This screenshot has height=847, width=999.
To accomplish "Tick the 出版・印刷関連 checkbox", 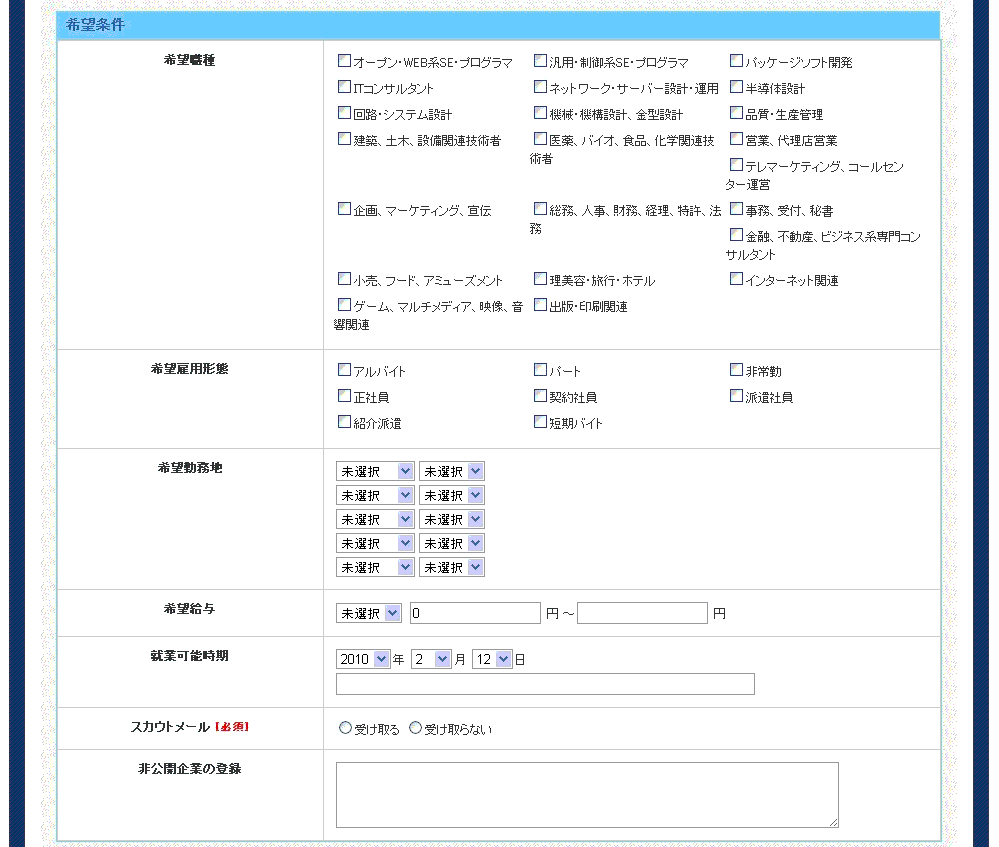I will pyautogui.click(x=540, y=305).
